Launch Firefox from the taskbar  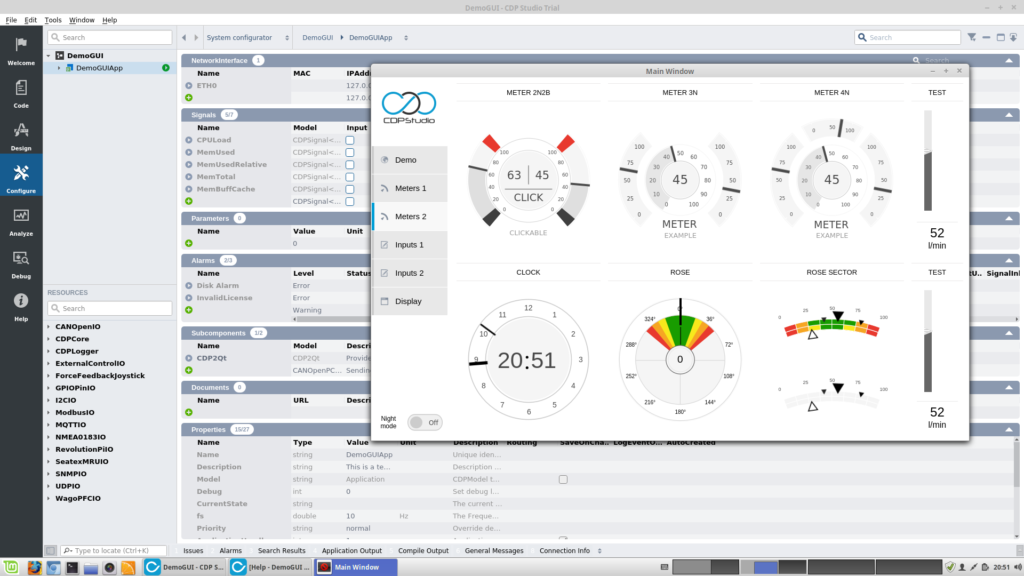coord(33,567)
